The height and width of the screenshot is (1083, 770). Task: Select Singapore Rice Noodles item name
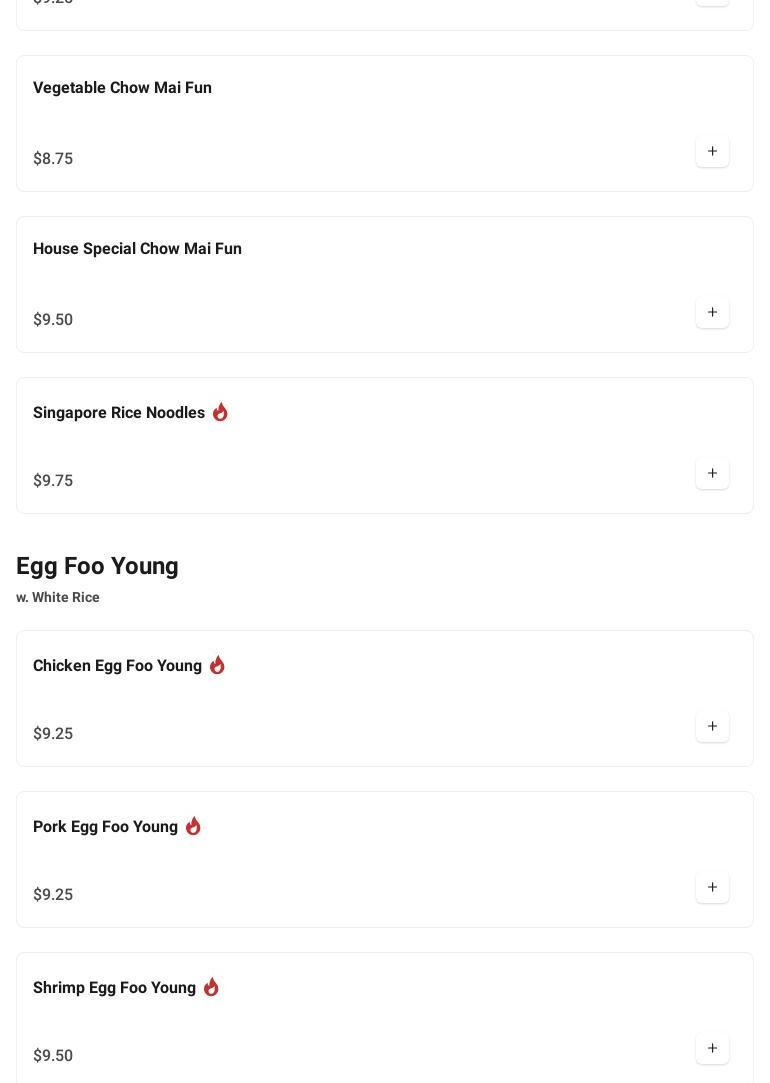tap(119, 413)
